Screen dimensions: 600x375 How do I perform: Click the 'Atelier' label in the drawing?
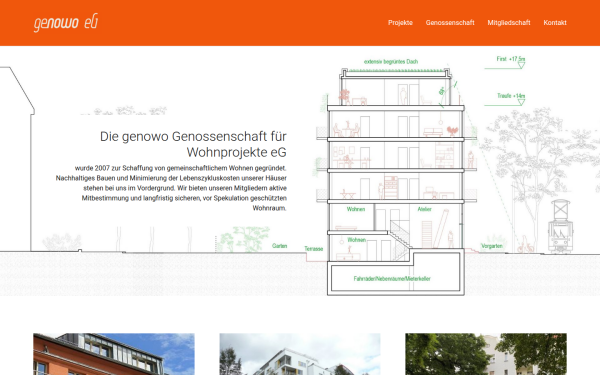pos(424,209)
